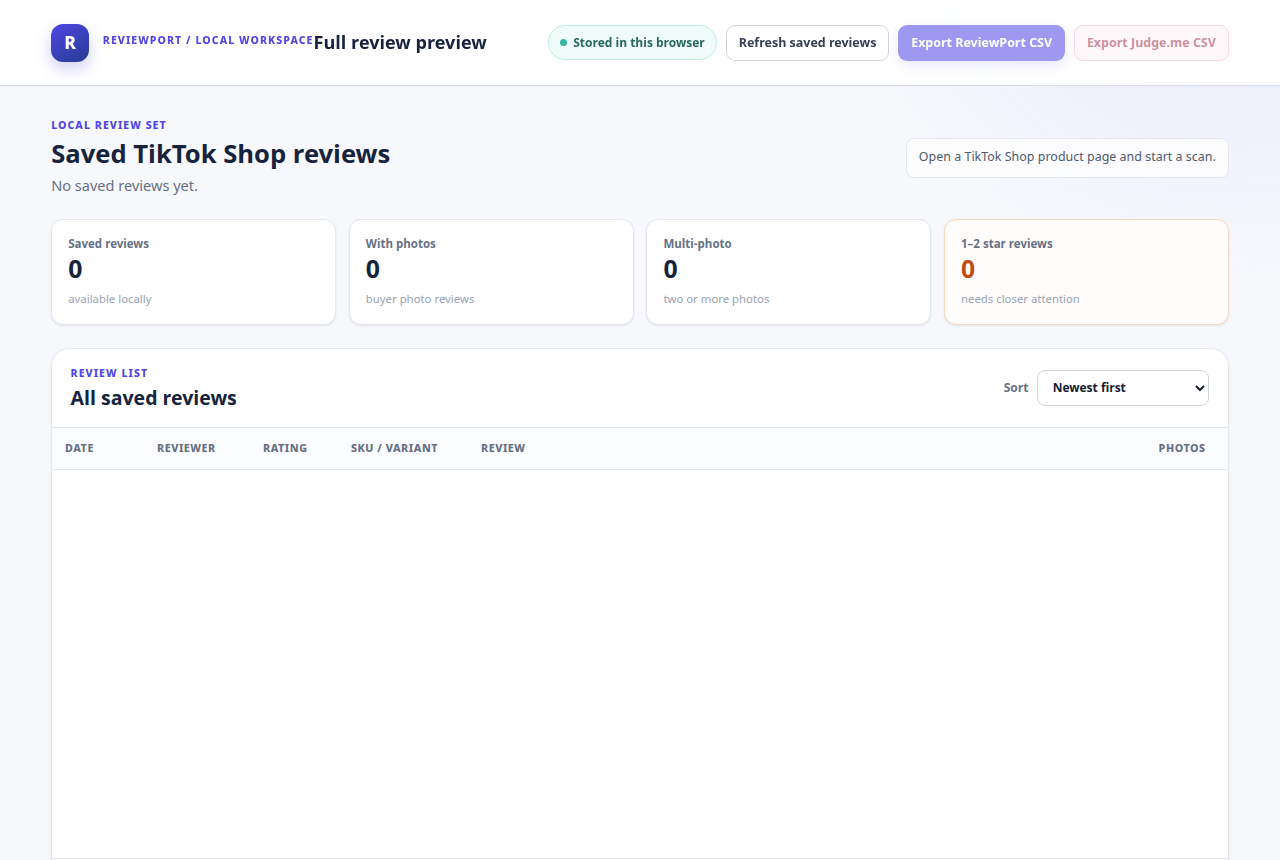1280x860 pixels.
Task: Click the DATE column header
Action: 79,448
